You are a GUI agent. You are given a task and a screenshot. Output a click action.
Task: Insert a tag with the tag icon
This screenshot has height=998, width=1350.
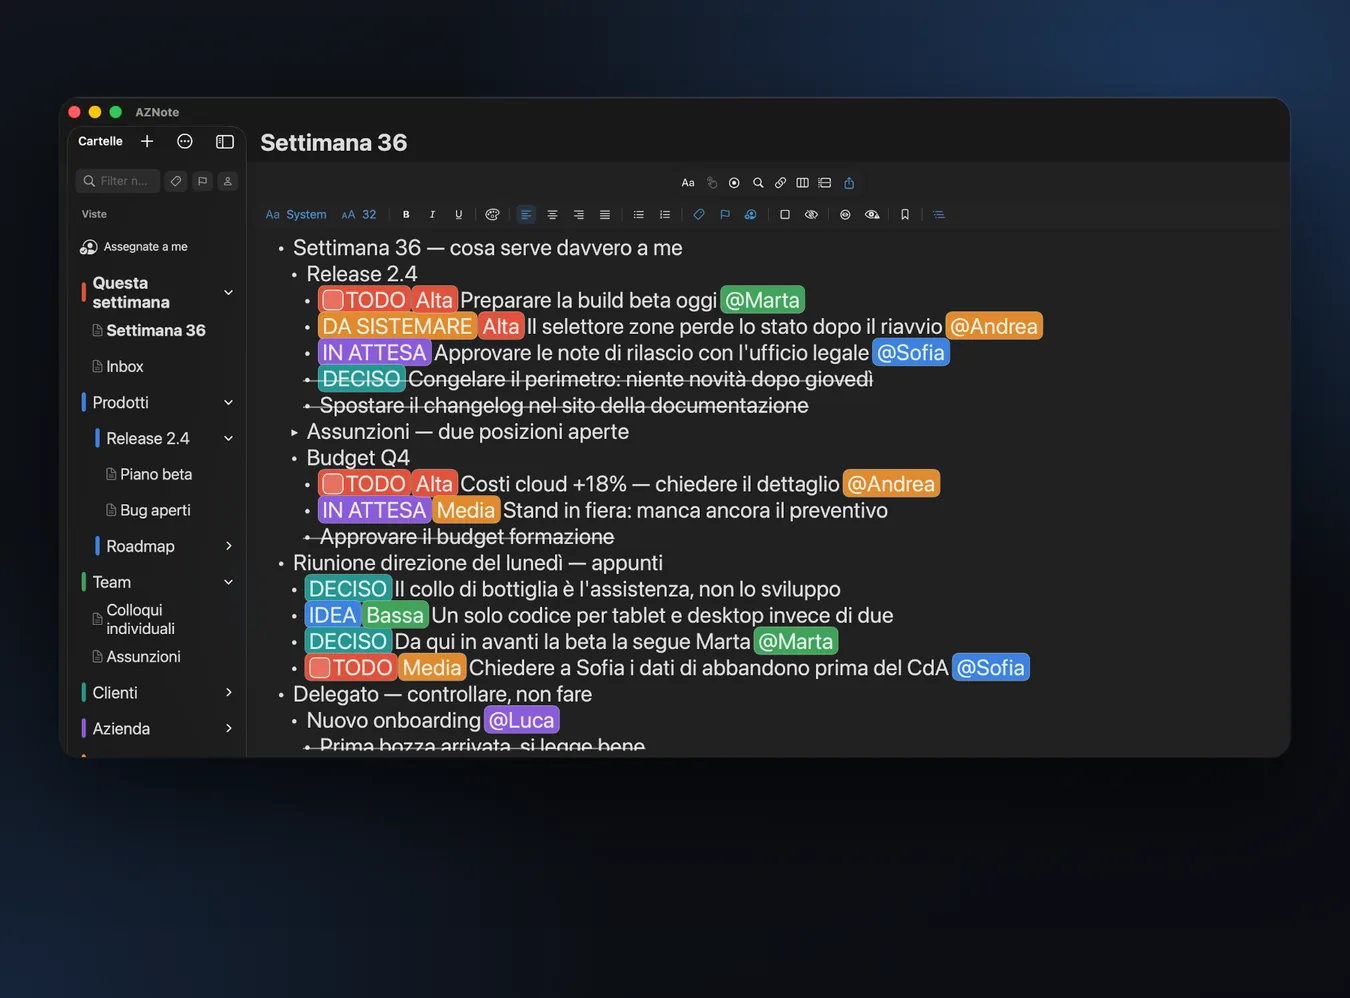[699, 215]
